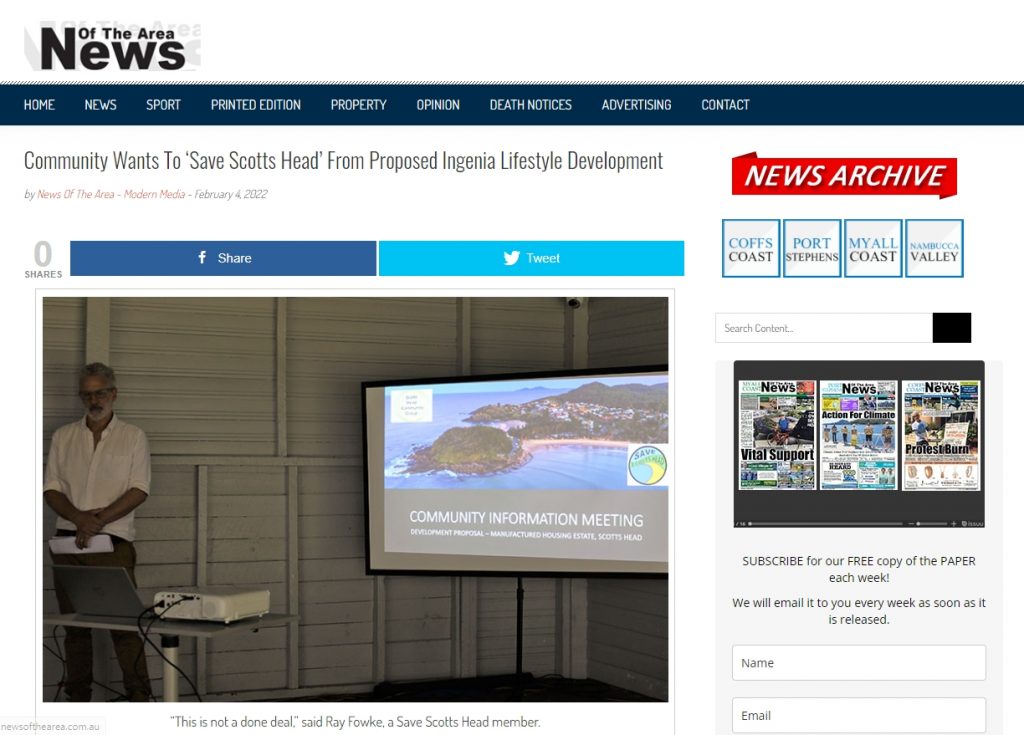Open DEATH NOTICES from the menu
This screenshot has width=1024, height=735.
tap(531, 105)
